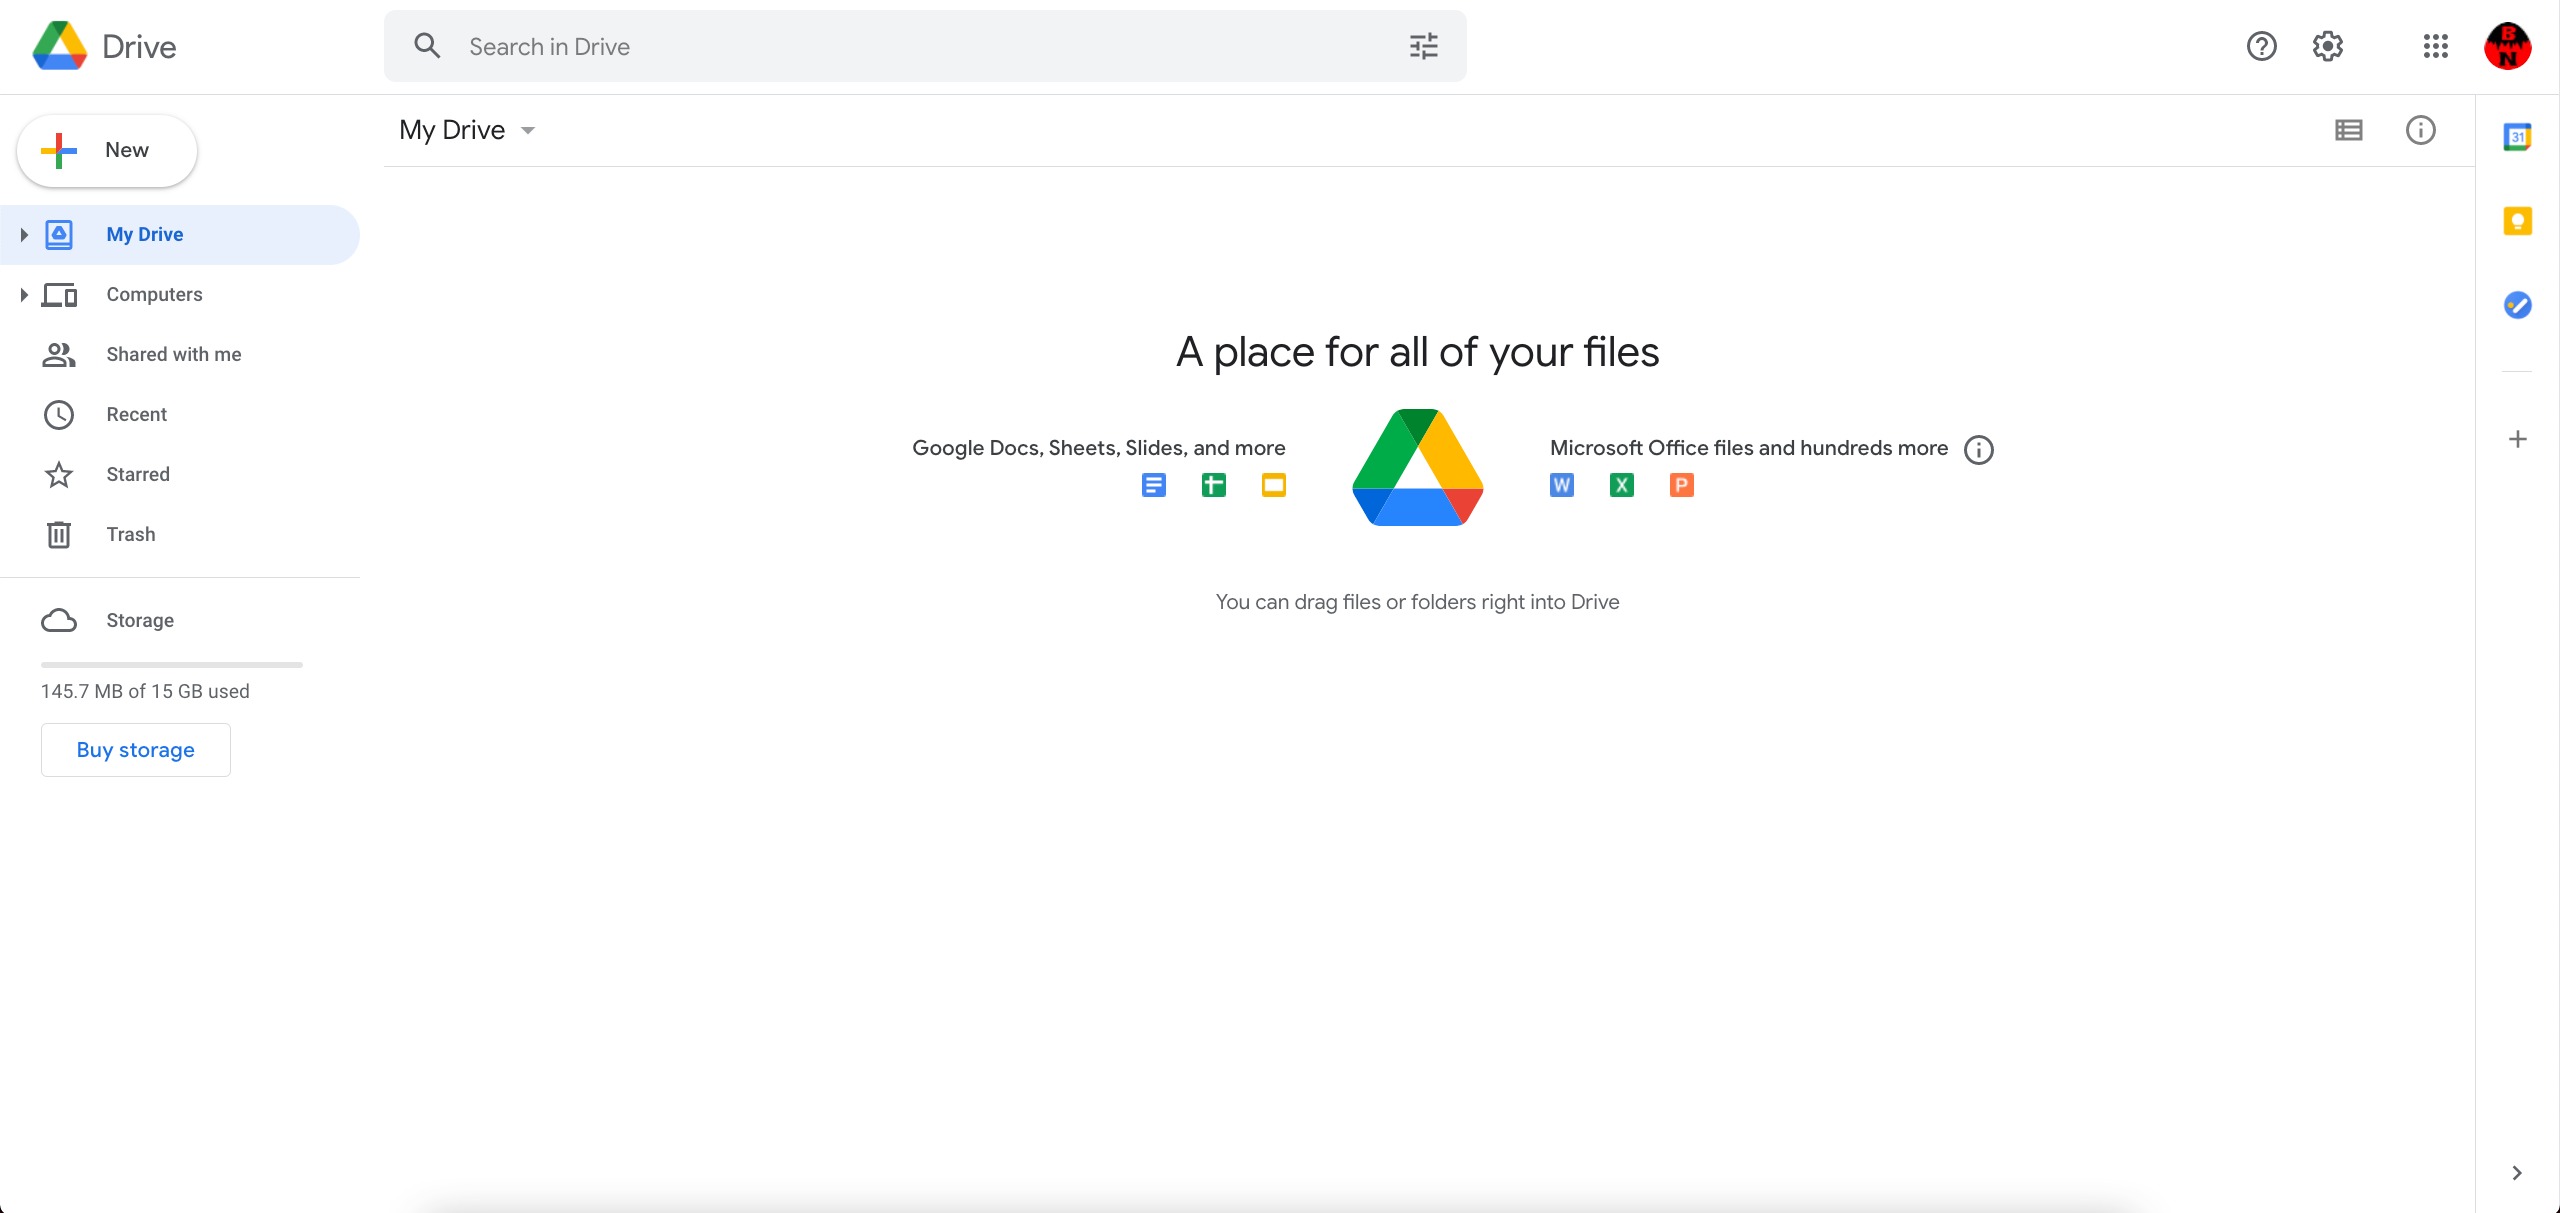Viewport: 2560px width, 1213px height.
Task: Switch to list layout view
Action: point(2348,130)
